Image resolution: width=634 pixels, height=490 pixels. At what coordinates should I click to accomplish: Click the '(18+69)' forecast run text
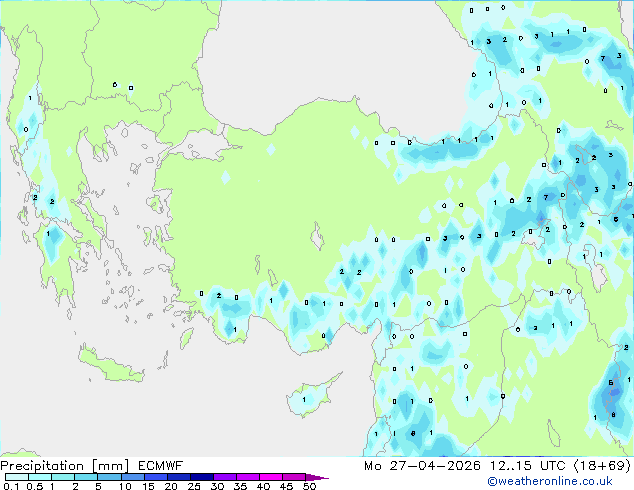point(602,466)
